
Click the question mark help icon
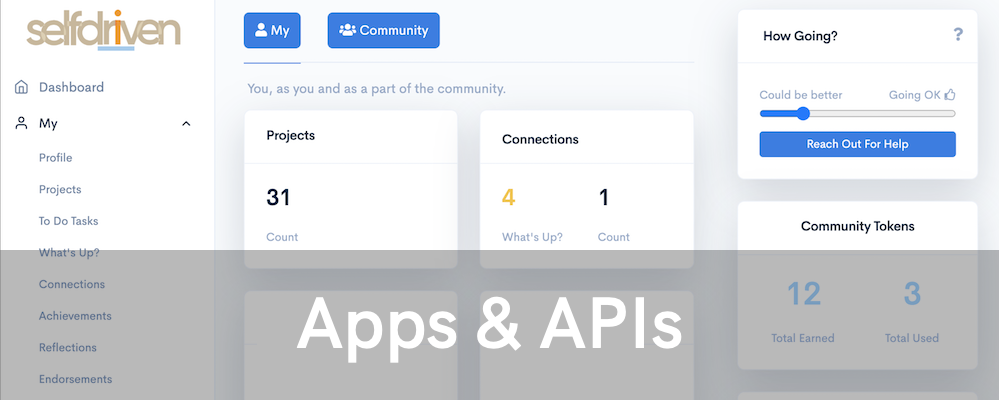[958, 35]
